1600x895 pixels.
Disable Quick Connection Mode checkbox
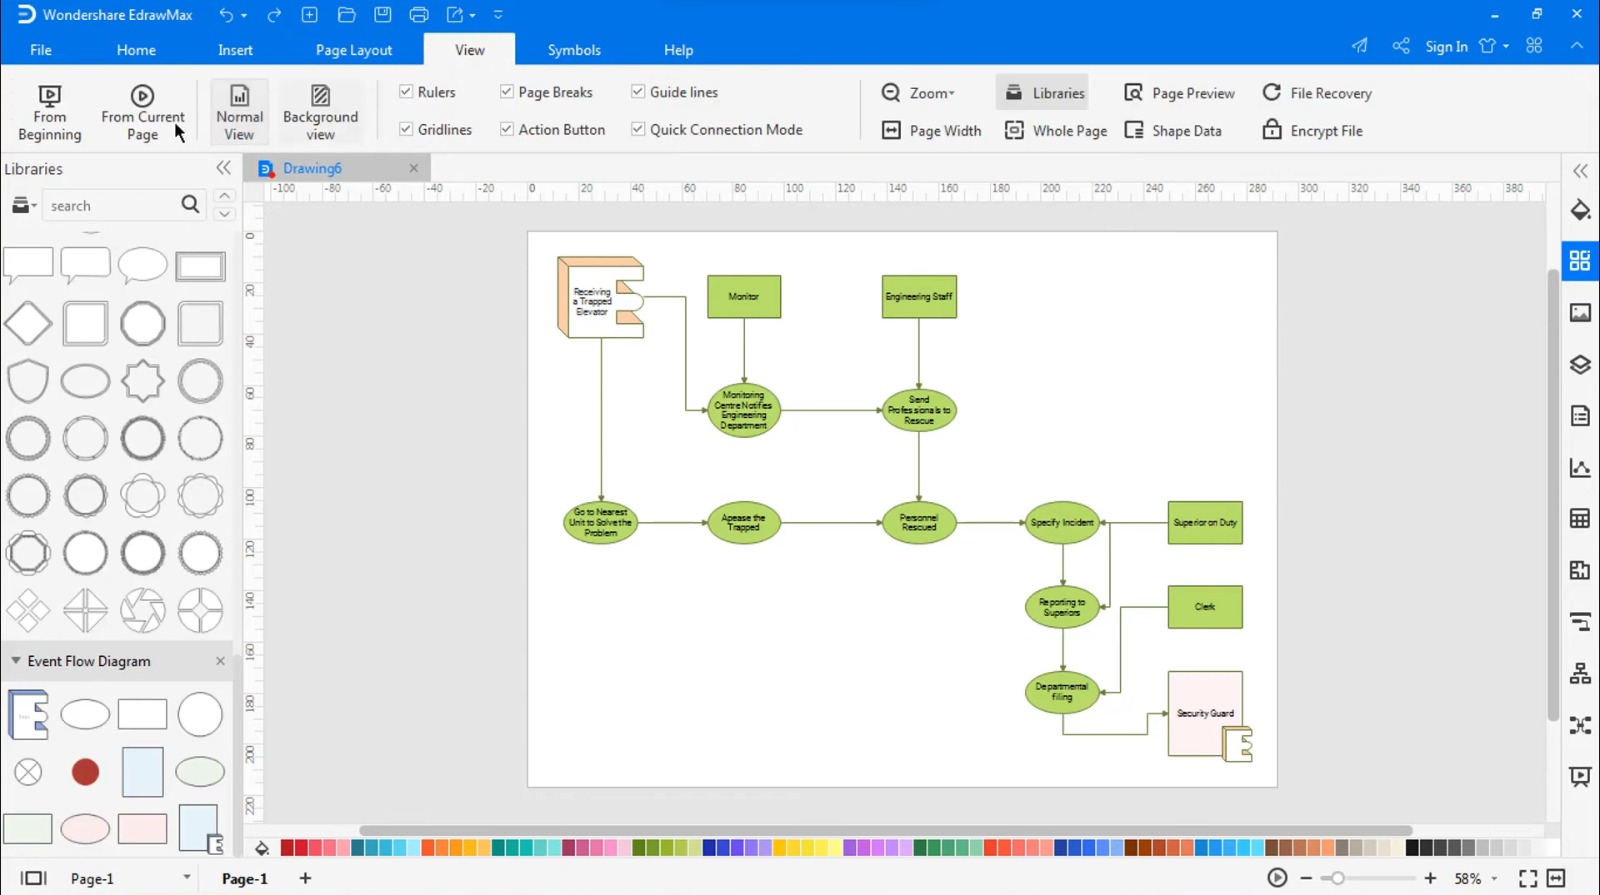click(638, 129)
